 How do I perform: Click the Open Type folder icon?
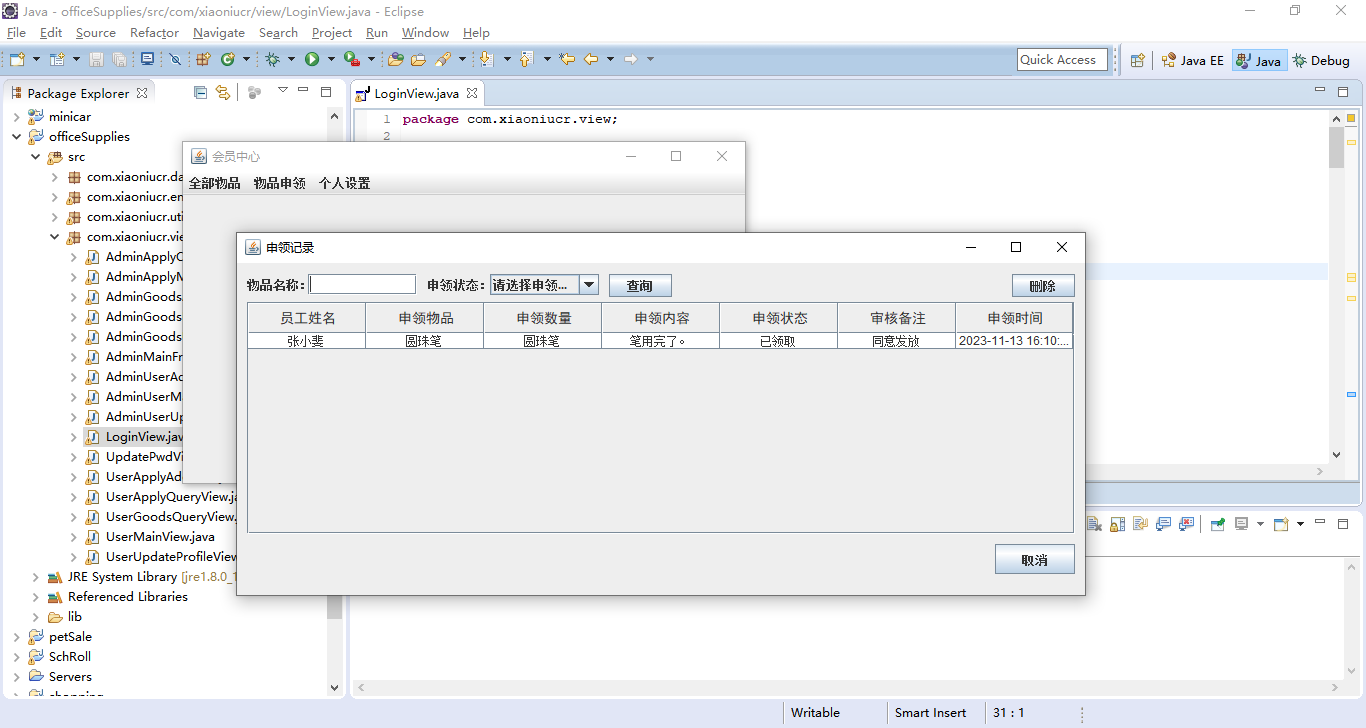pos(396,60)
